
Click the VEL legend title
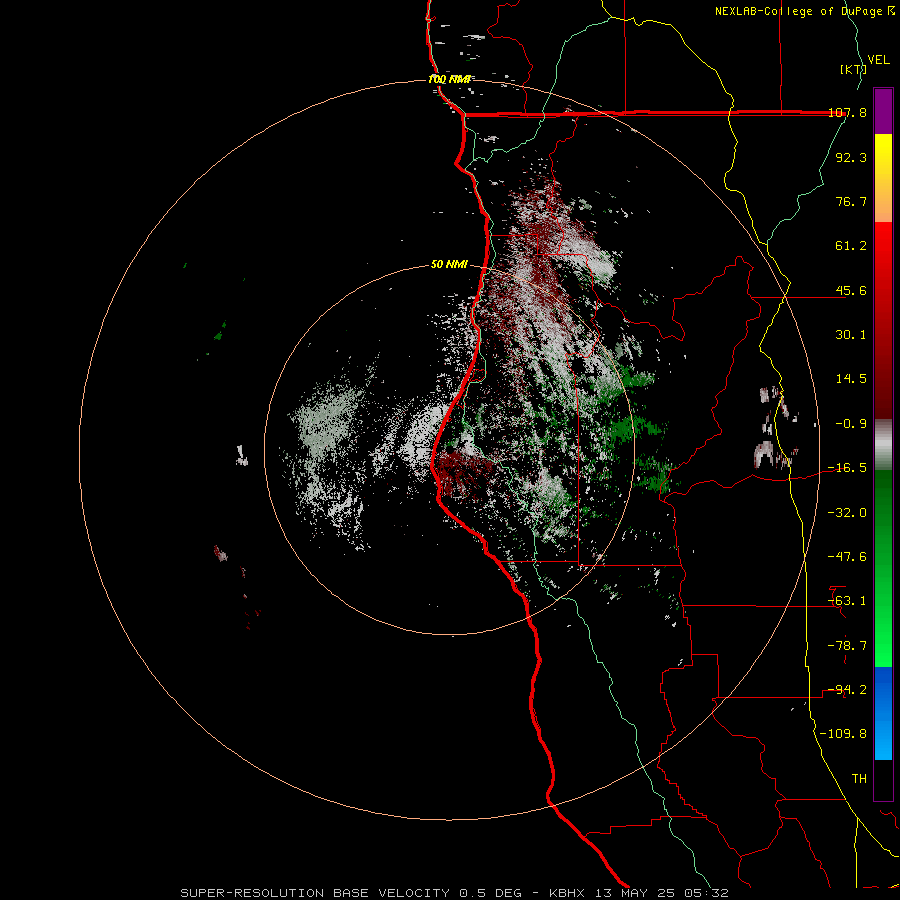(x=879, y=60)
